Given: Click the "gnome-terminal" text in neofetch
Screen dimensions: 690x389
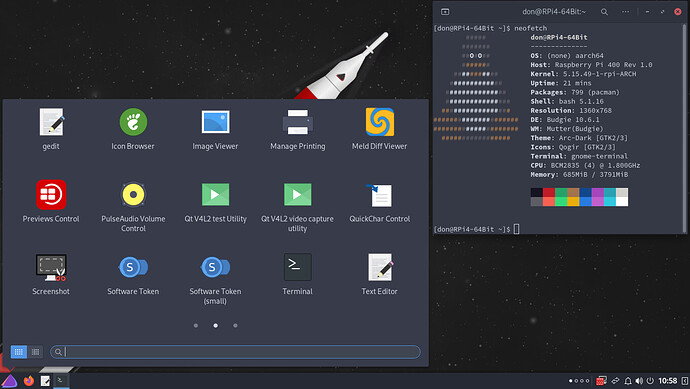Looking at the screenshot, I should click(x=599, y=156).
